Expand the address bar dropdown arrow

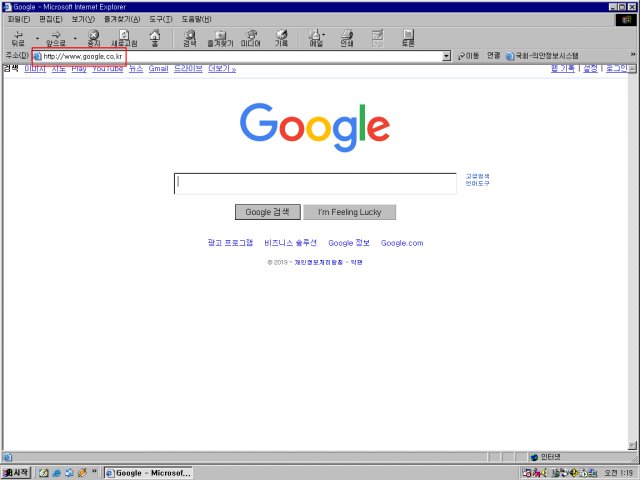coord(447,56)
